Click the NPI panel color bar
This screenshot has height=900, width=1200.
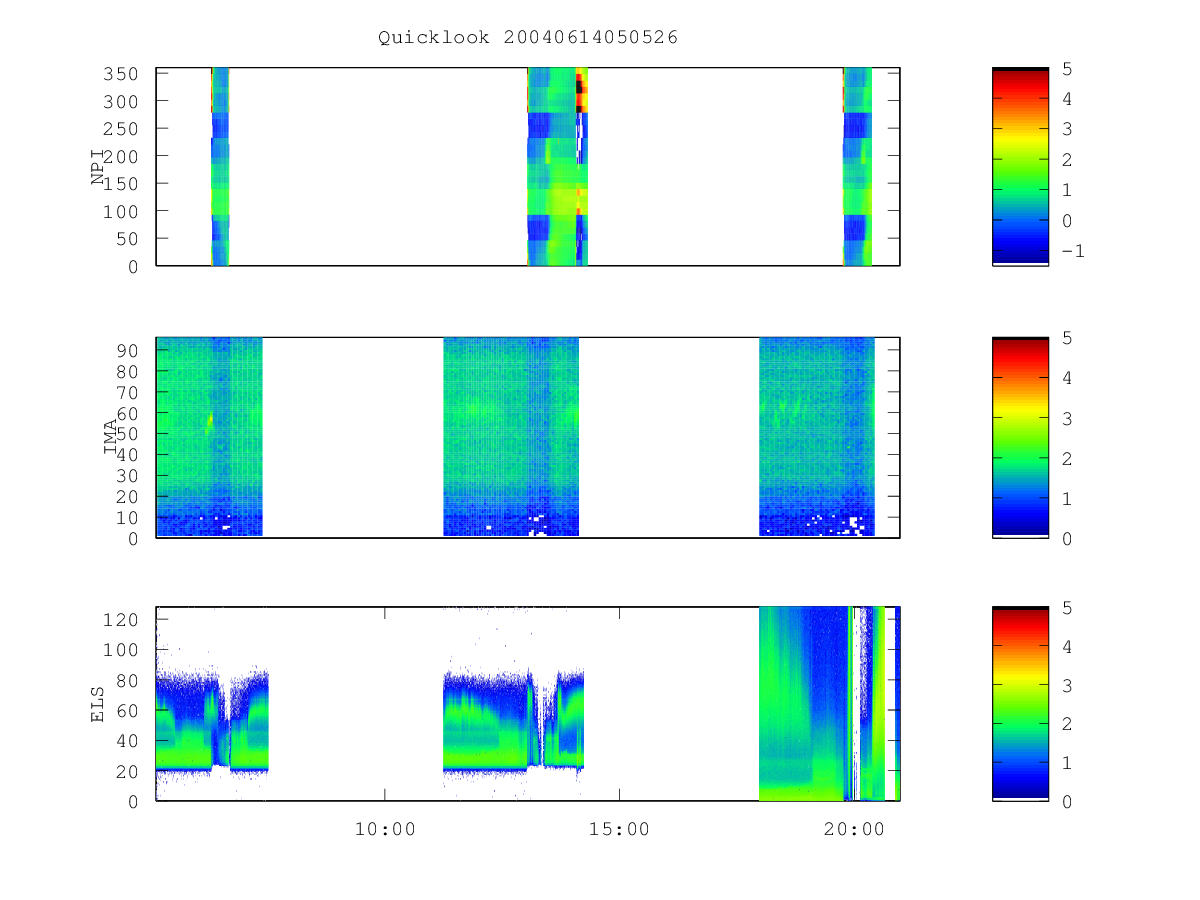tap(1020, 166)
